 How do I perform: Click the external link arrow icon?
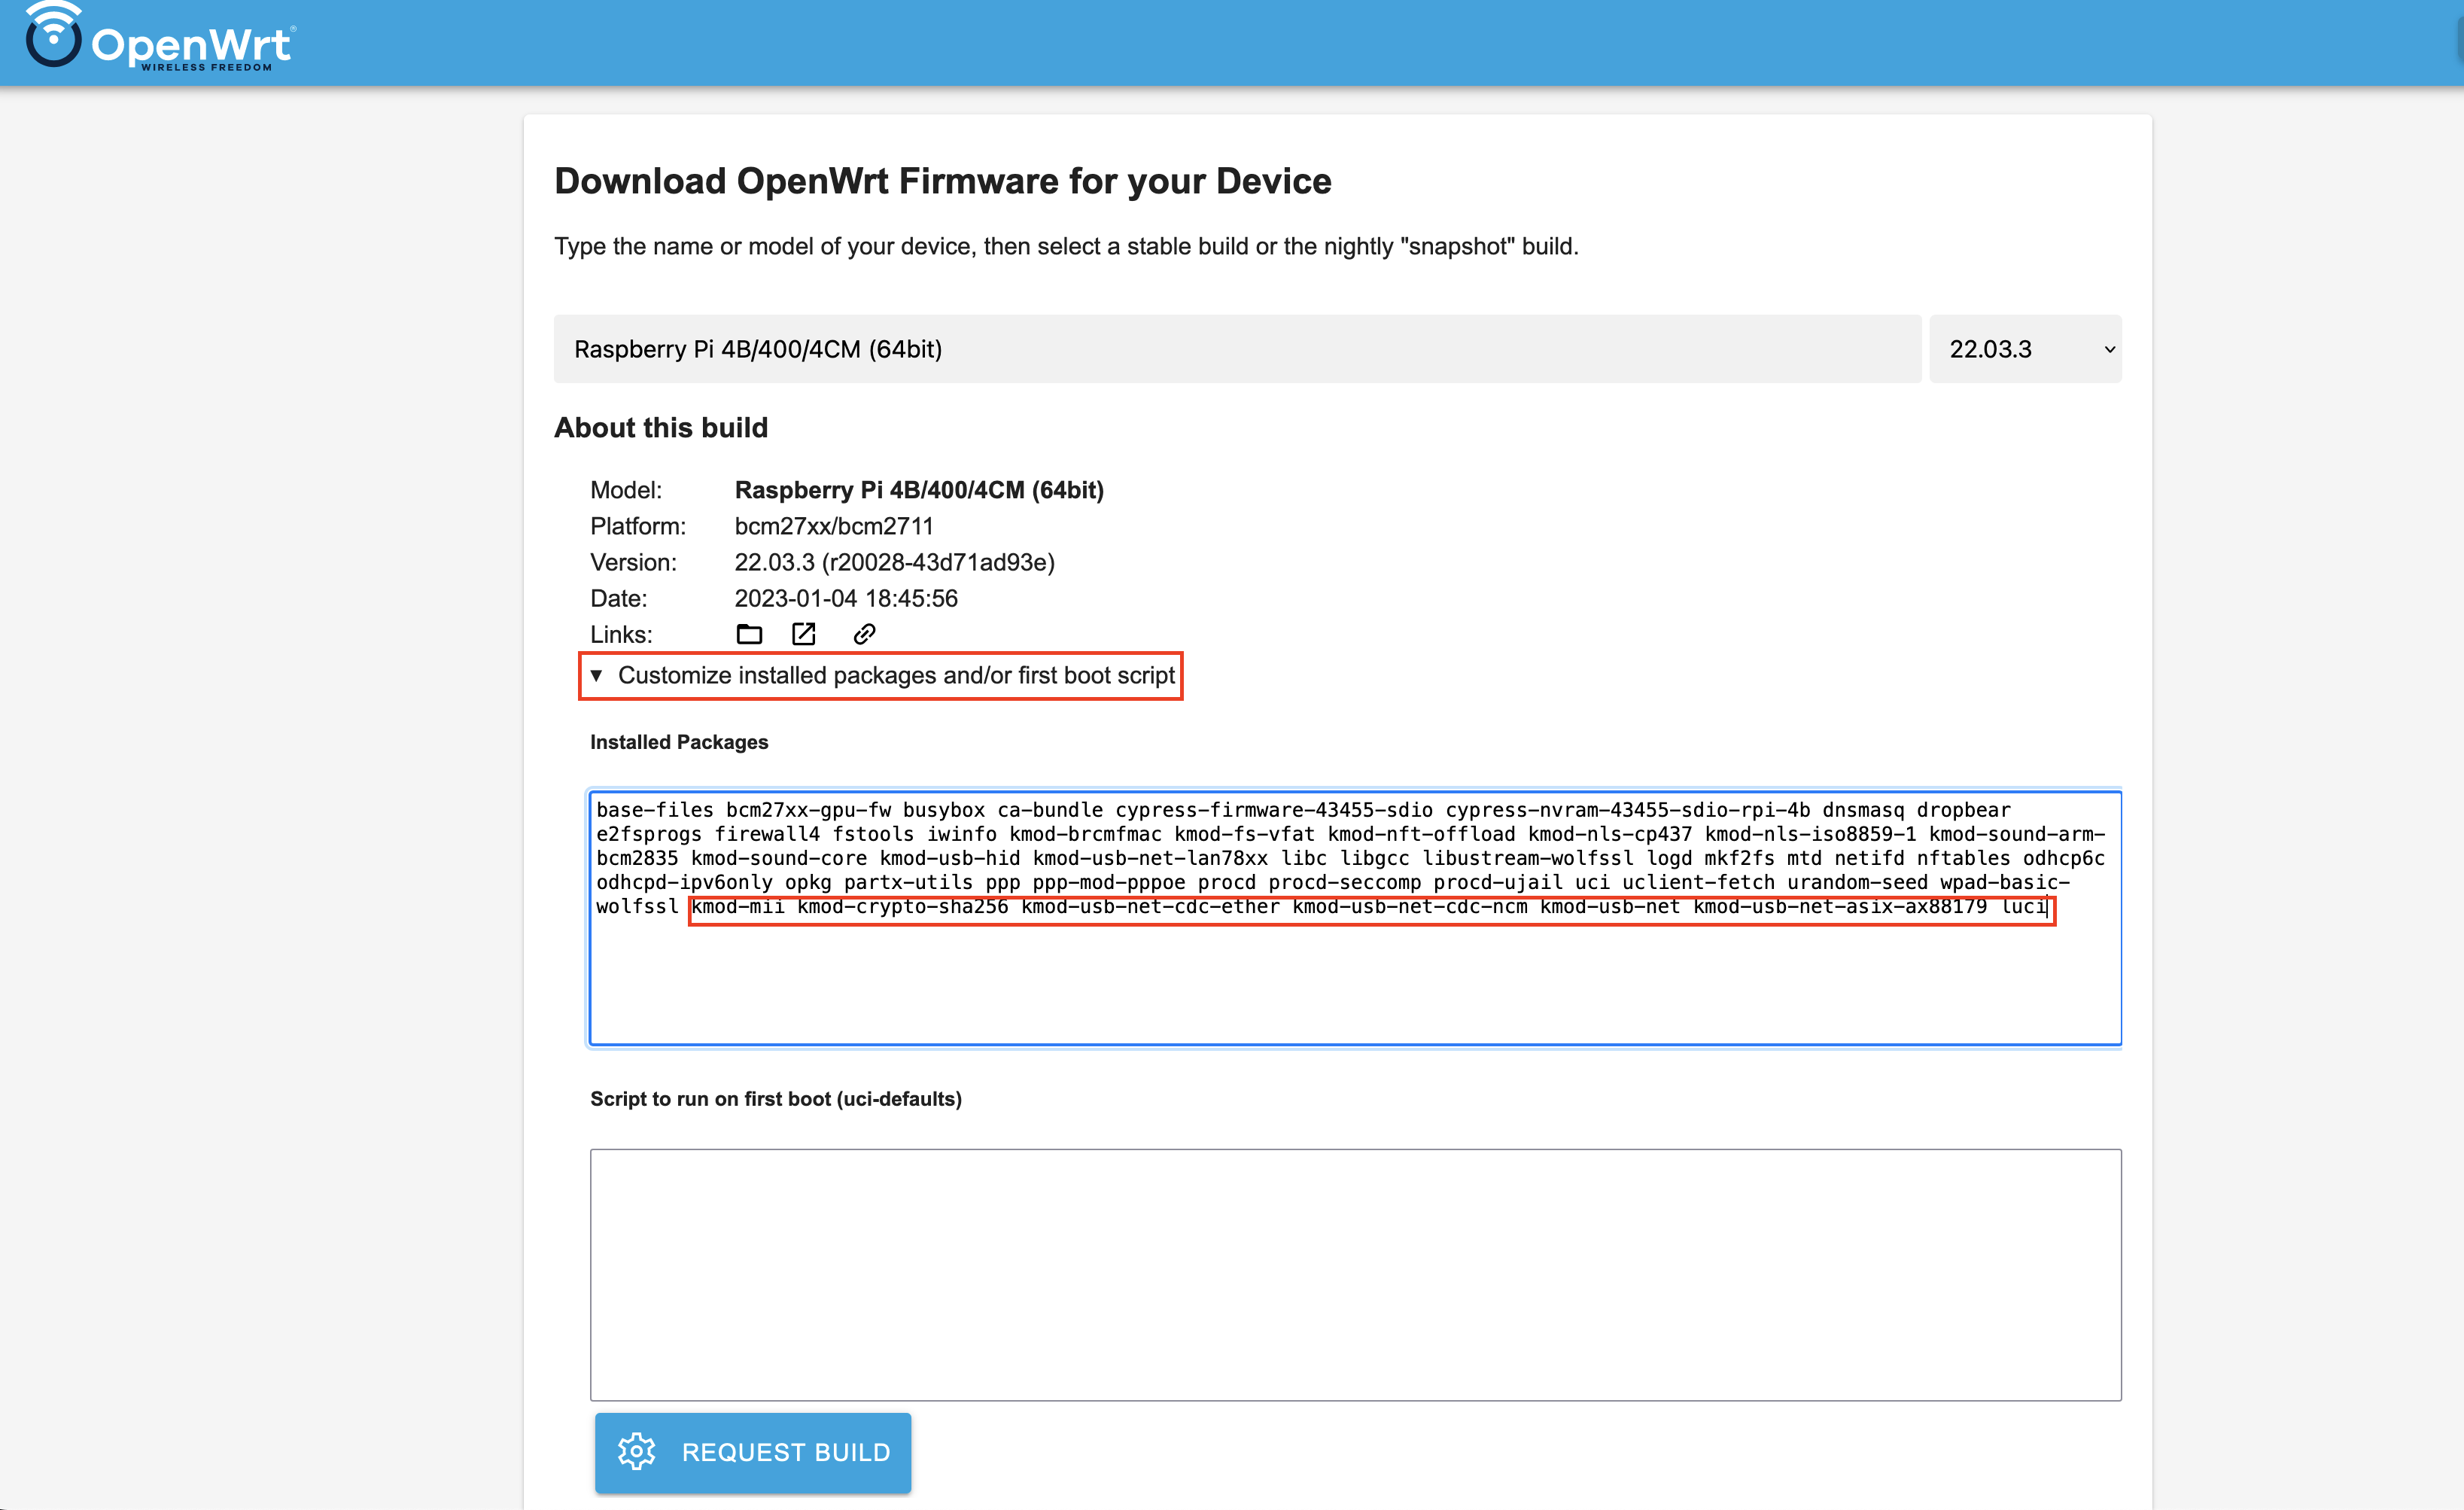[x=804, y=634]
